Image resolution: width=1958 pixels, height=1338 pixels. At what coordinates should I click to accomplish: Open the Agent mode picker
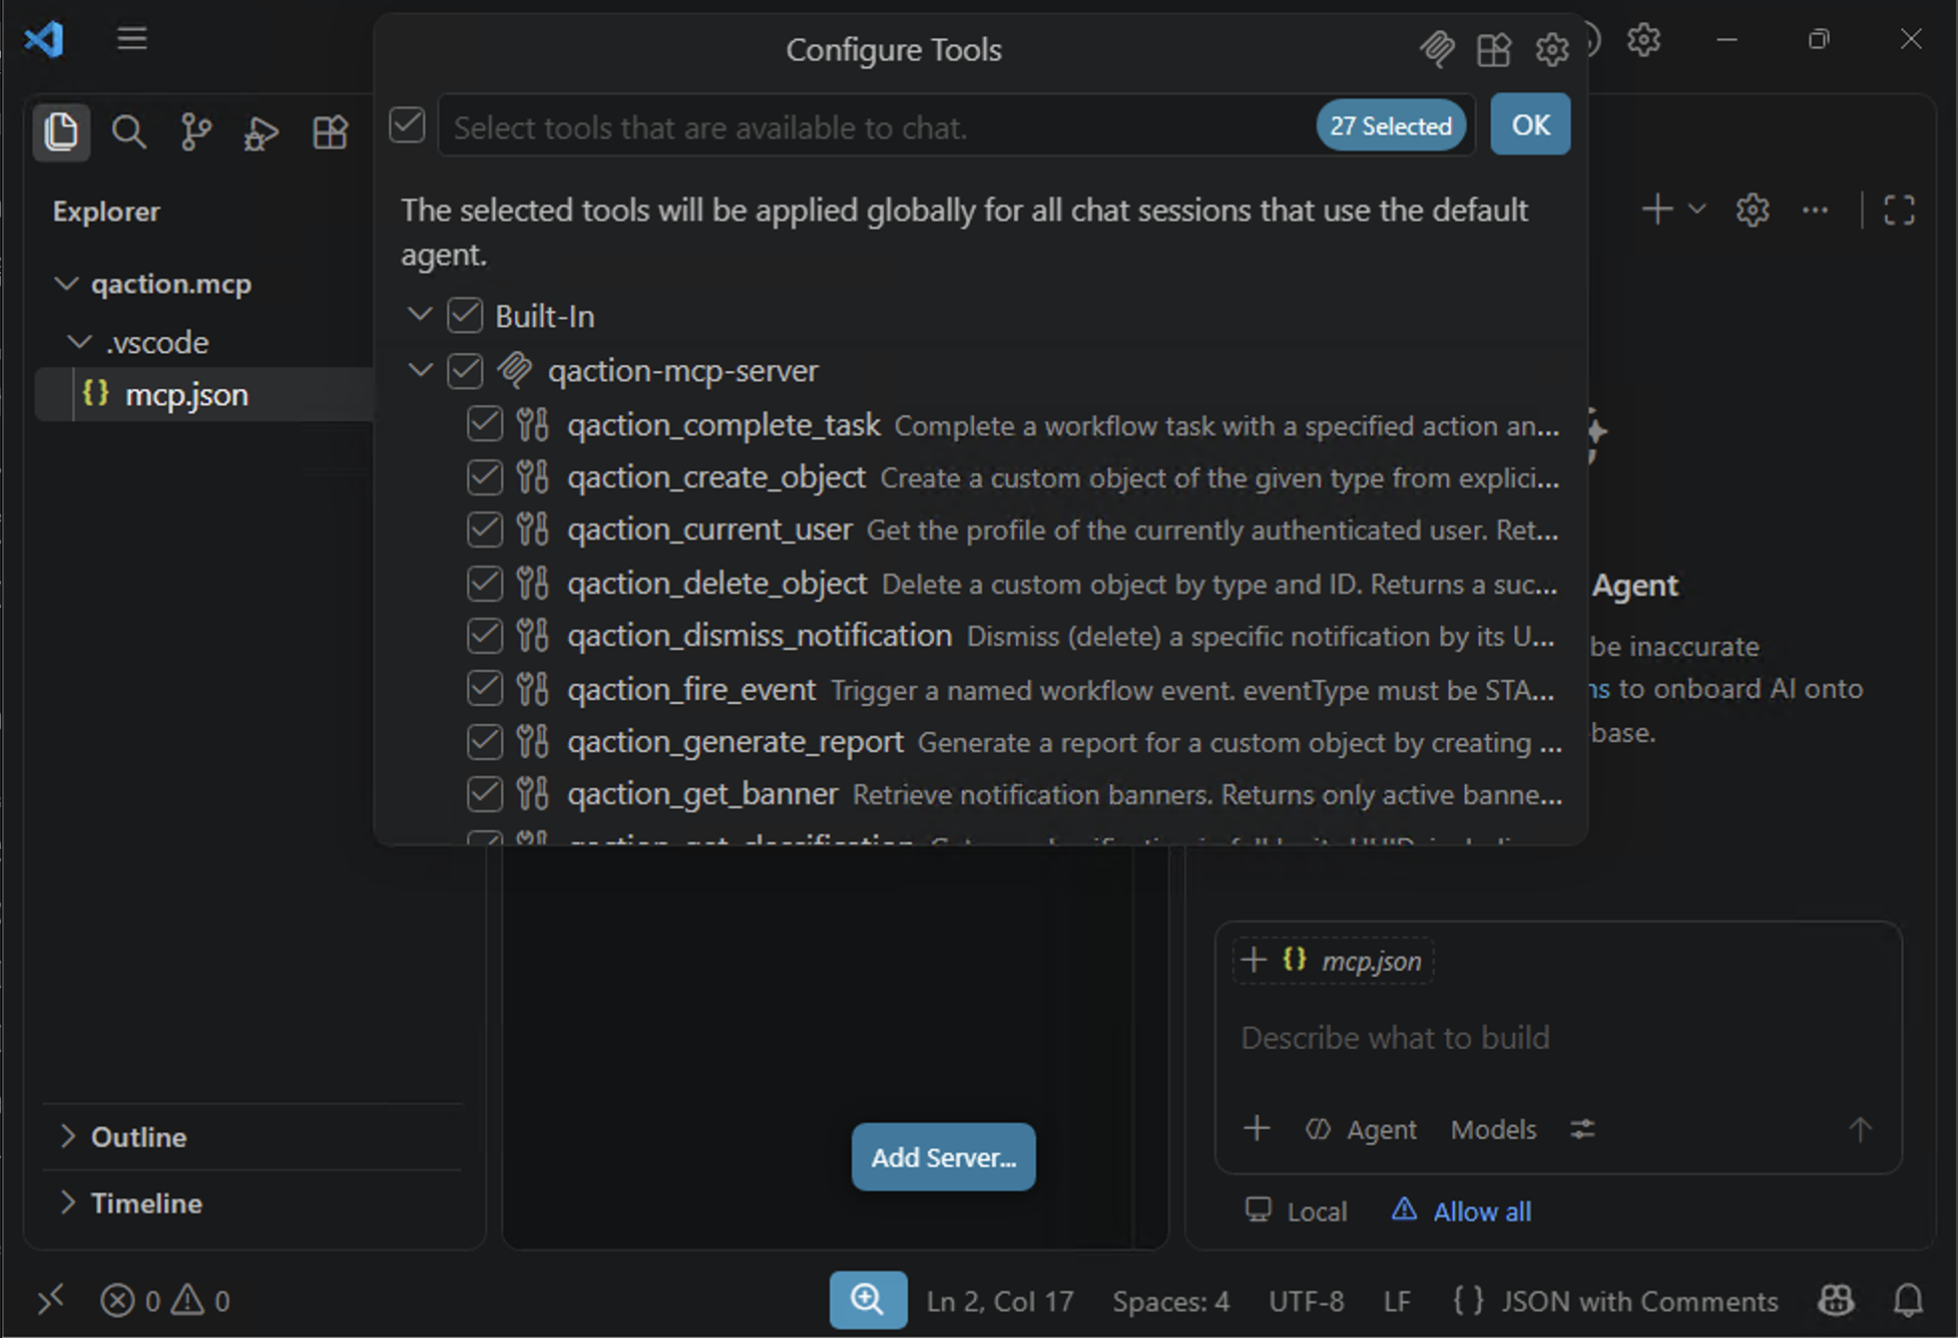coord(1360,1129)
